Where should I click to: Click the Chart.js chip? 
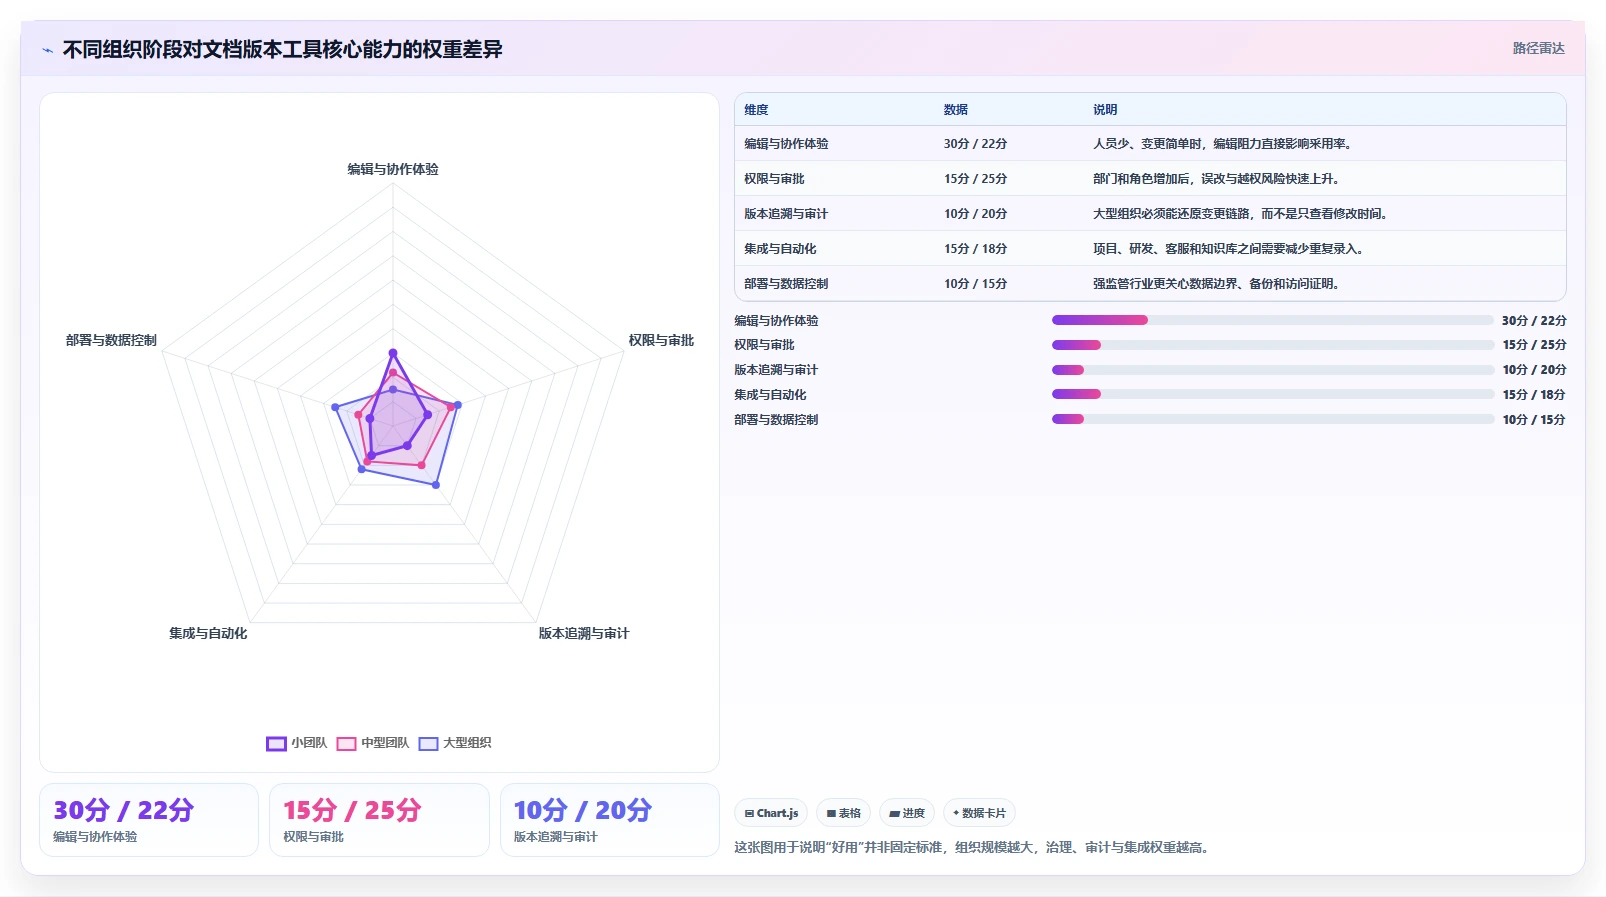coord(771,813)
